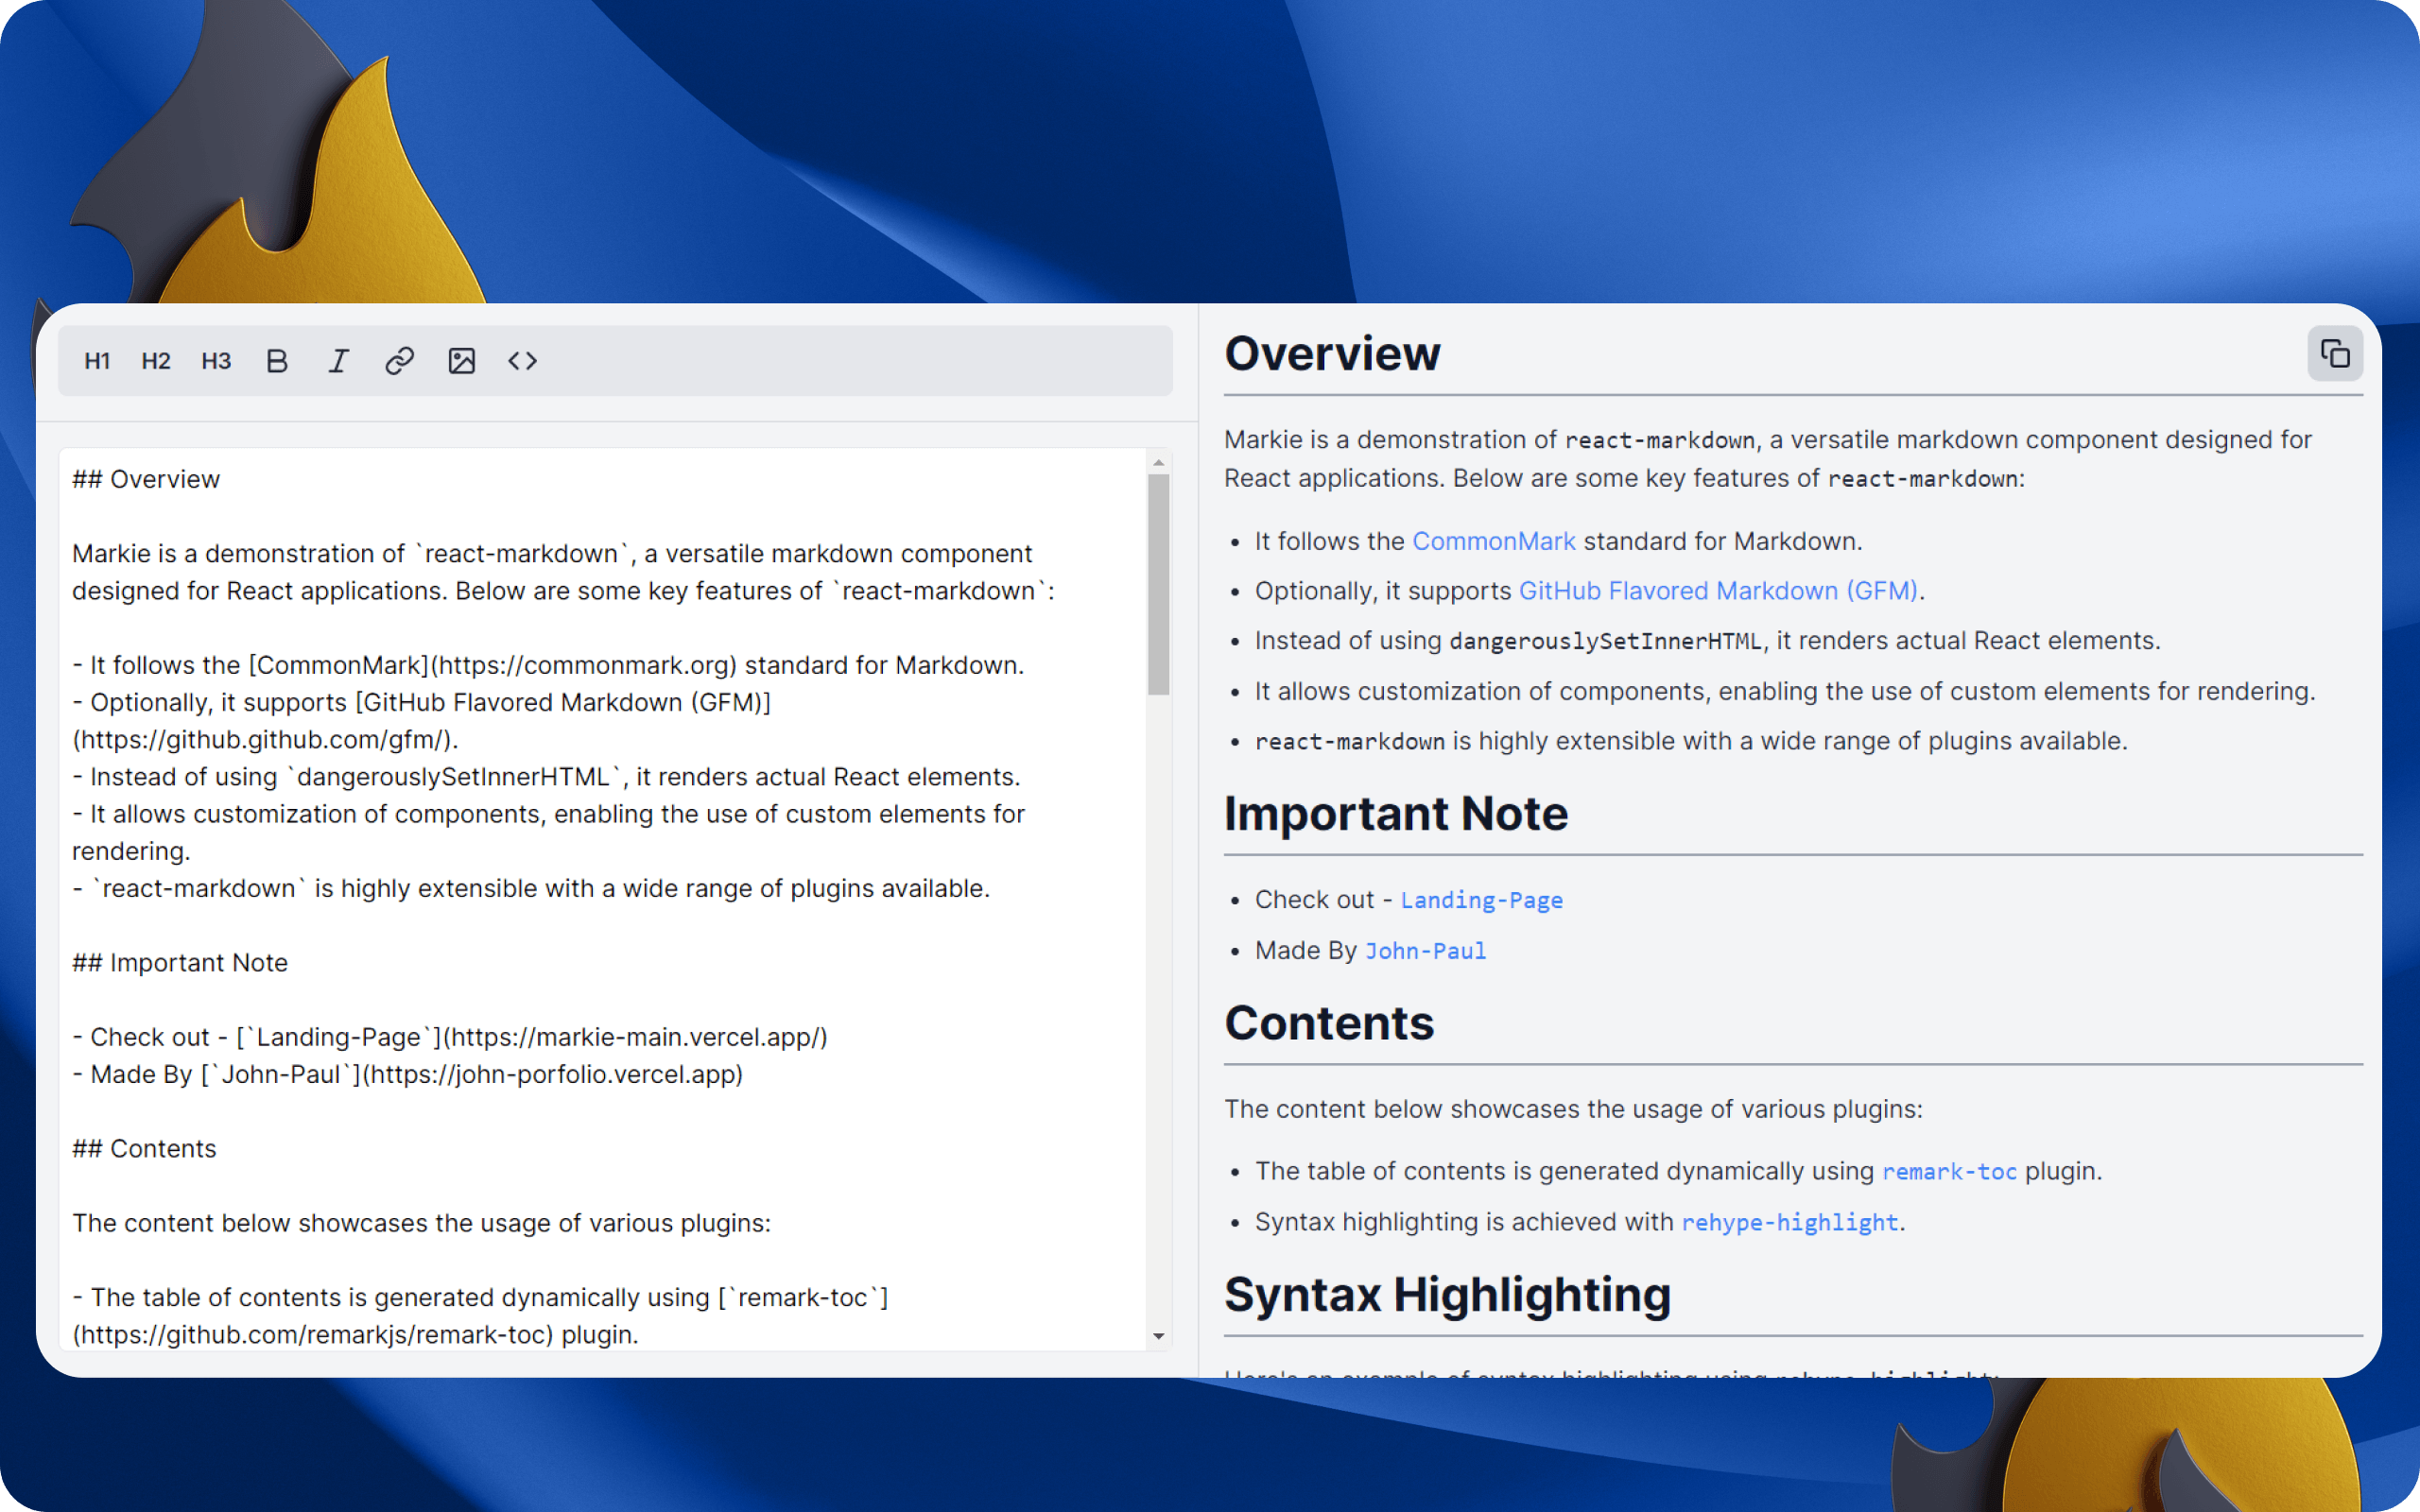
Task: Select the H3 heading tool
Action: 216,361
